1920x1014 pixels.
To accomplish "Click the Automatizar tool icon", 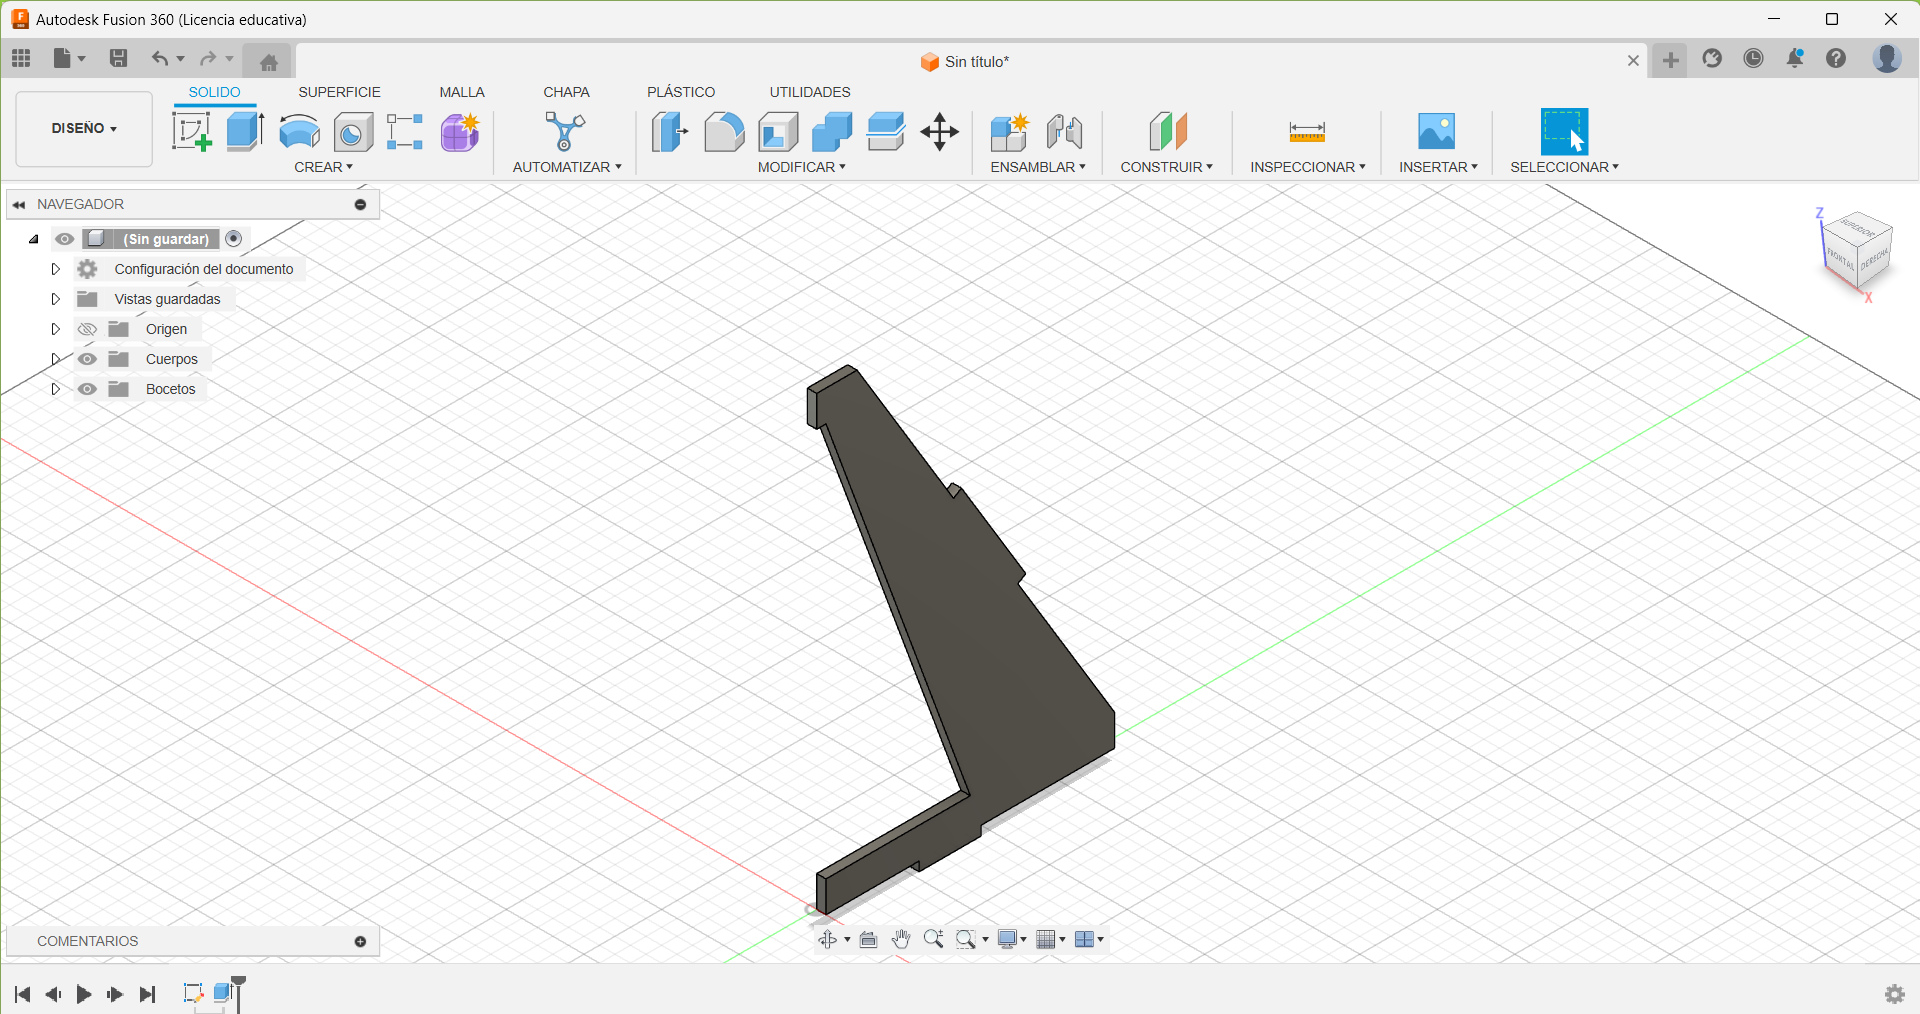I will pyautogui.click(x=565, y=131).
